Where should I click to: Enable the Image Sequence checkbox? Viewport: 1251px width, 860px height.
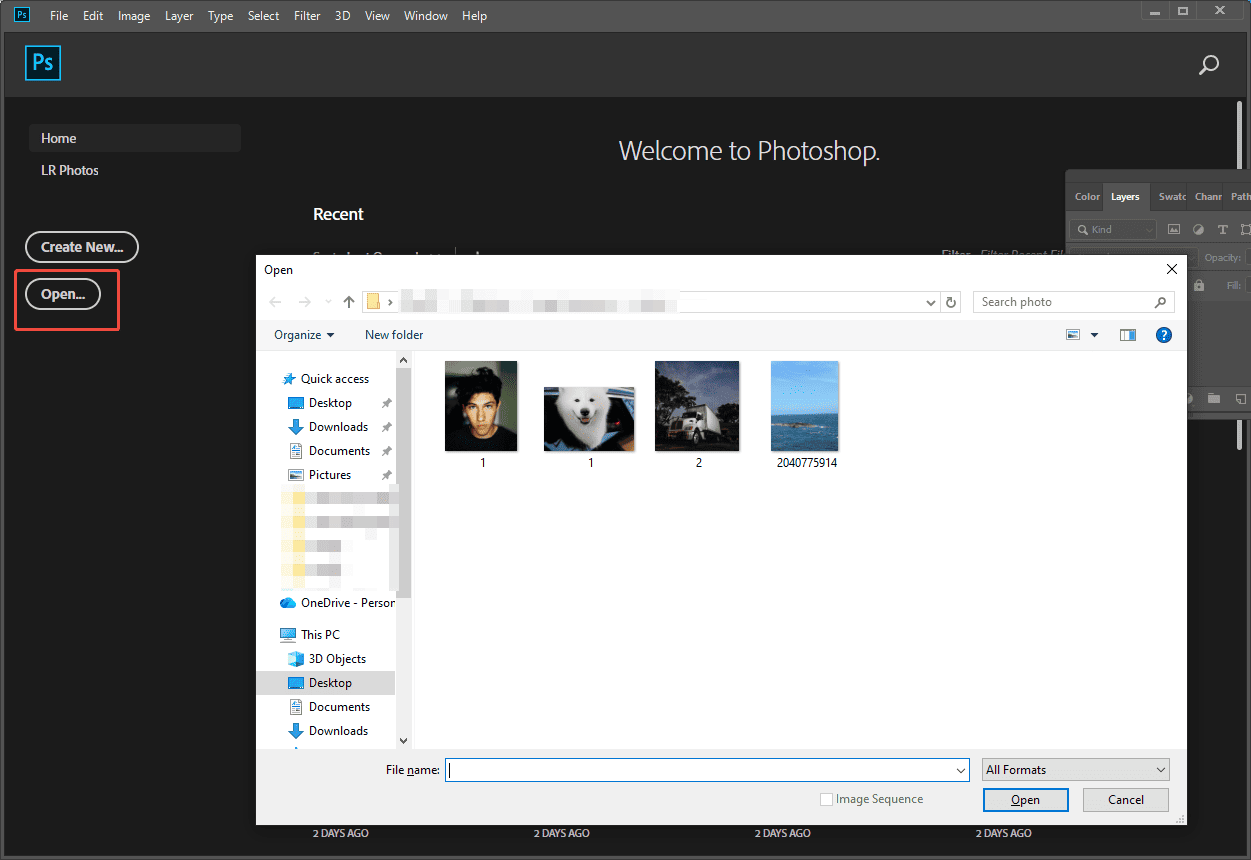click(x=827, y=798)
